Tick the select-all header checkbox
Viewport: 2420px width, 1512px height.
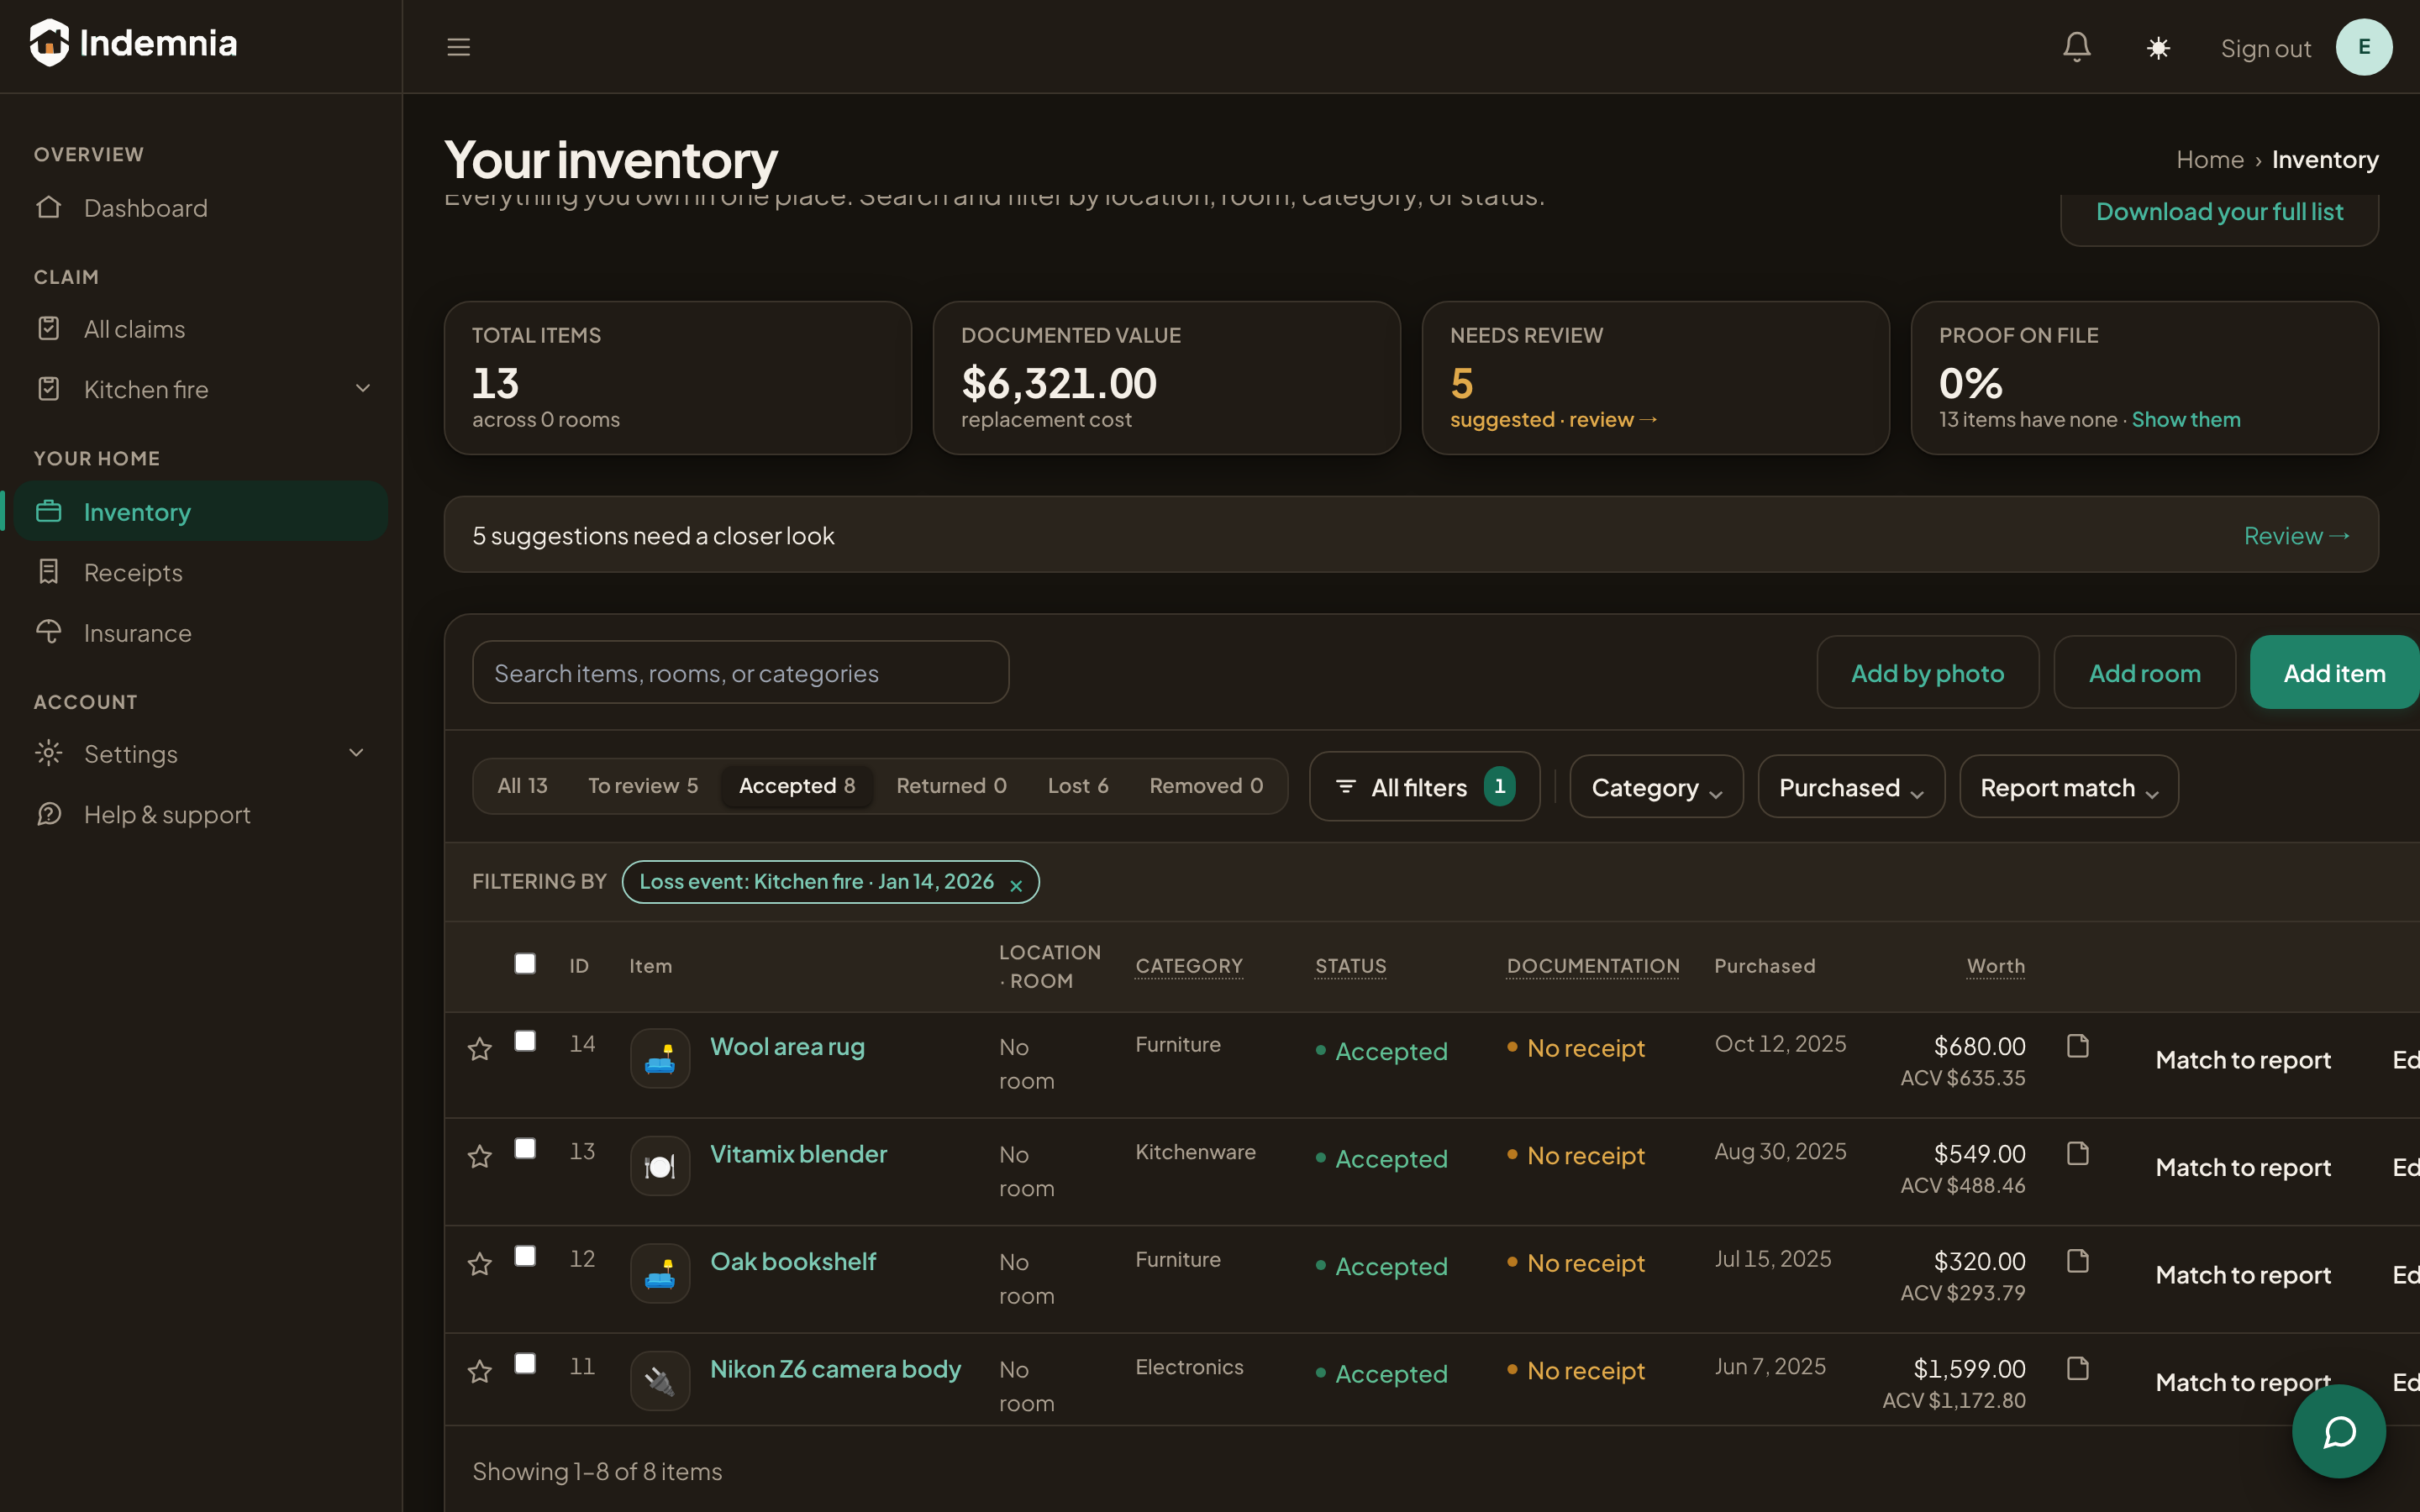[525, 963]
